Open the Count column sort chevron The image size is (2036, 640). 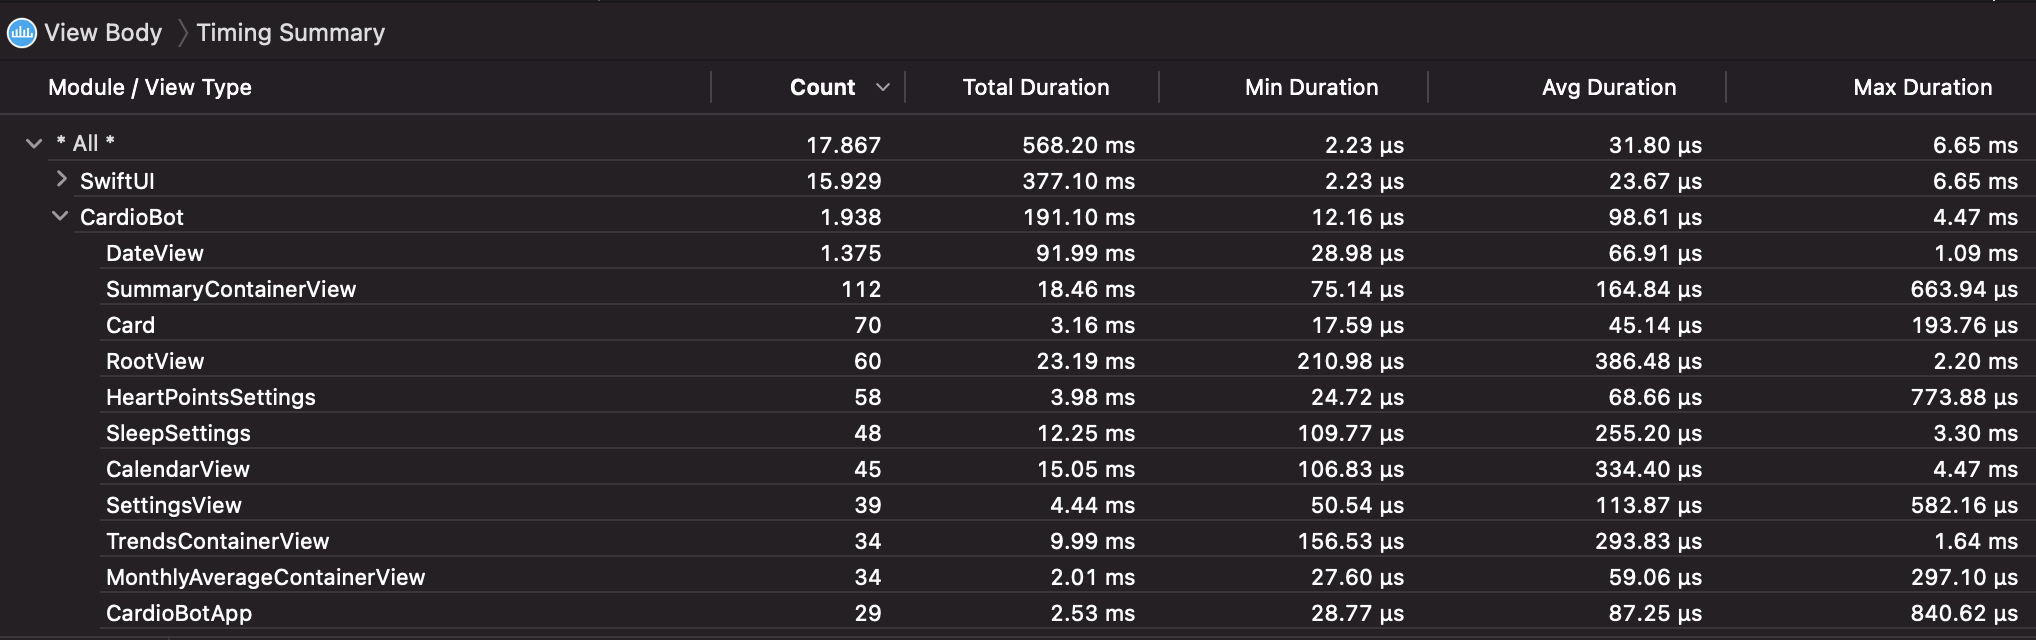click(x=883, y=88)
